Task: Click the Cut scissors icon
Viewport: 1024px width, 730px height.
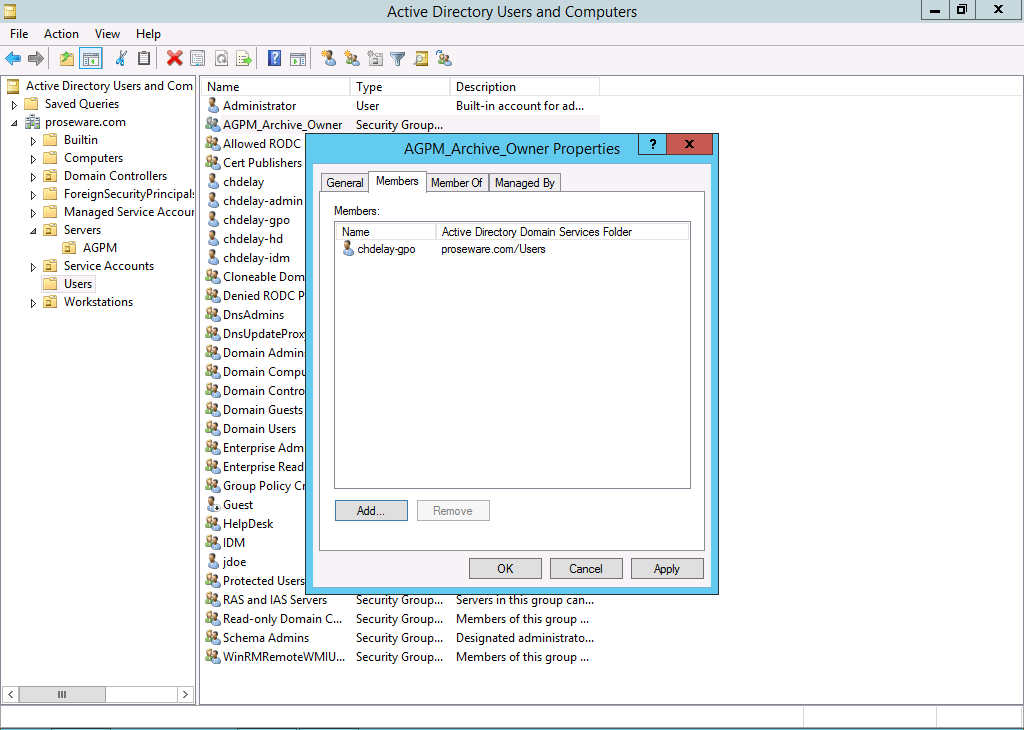Action: tap(121, 59)
